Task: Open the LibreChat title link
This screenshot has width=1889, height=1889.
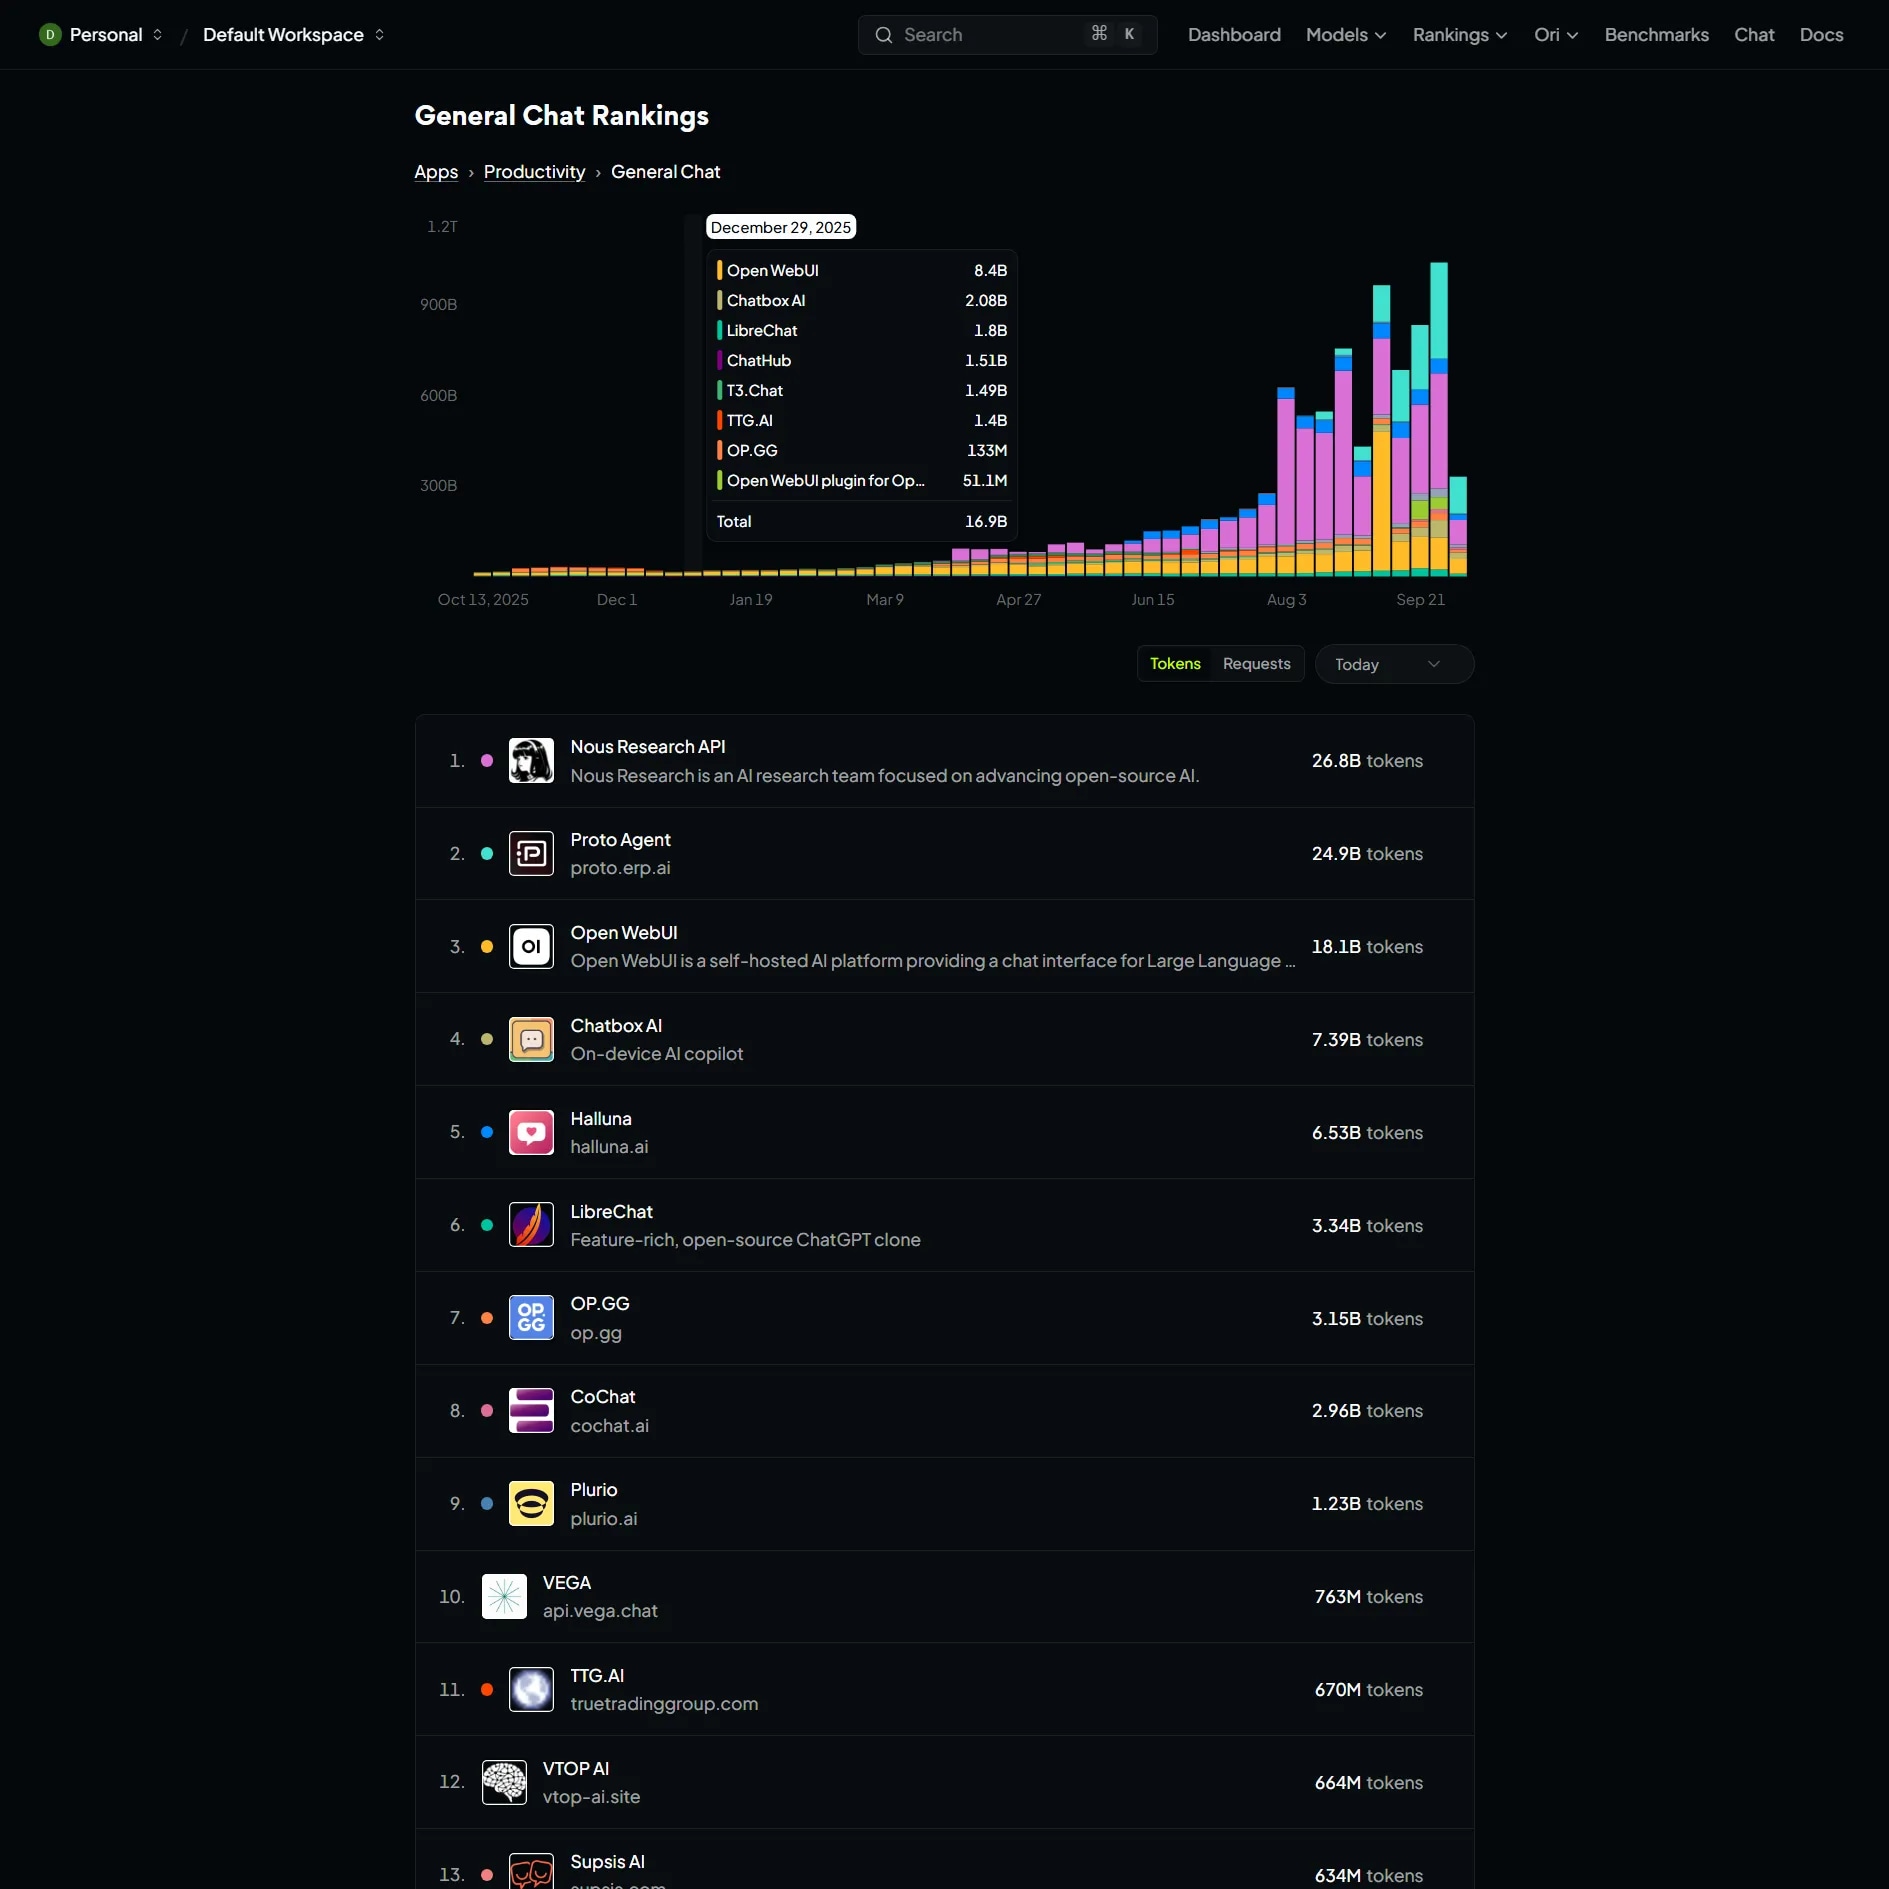Action: pyautogui.click(x=611, y=1211)
